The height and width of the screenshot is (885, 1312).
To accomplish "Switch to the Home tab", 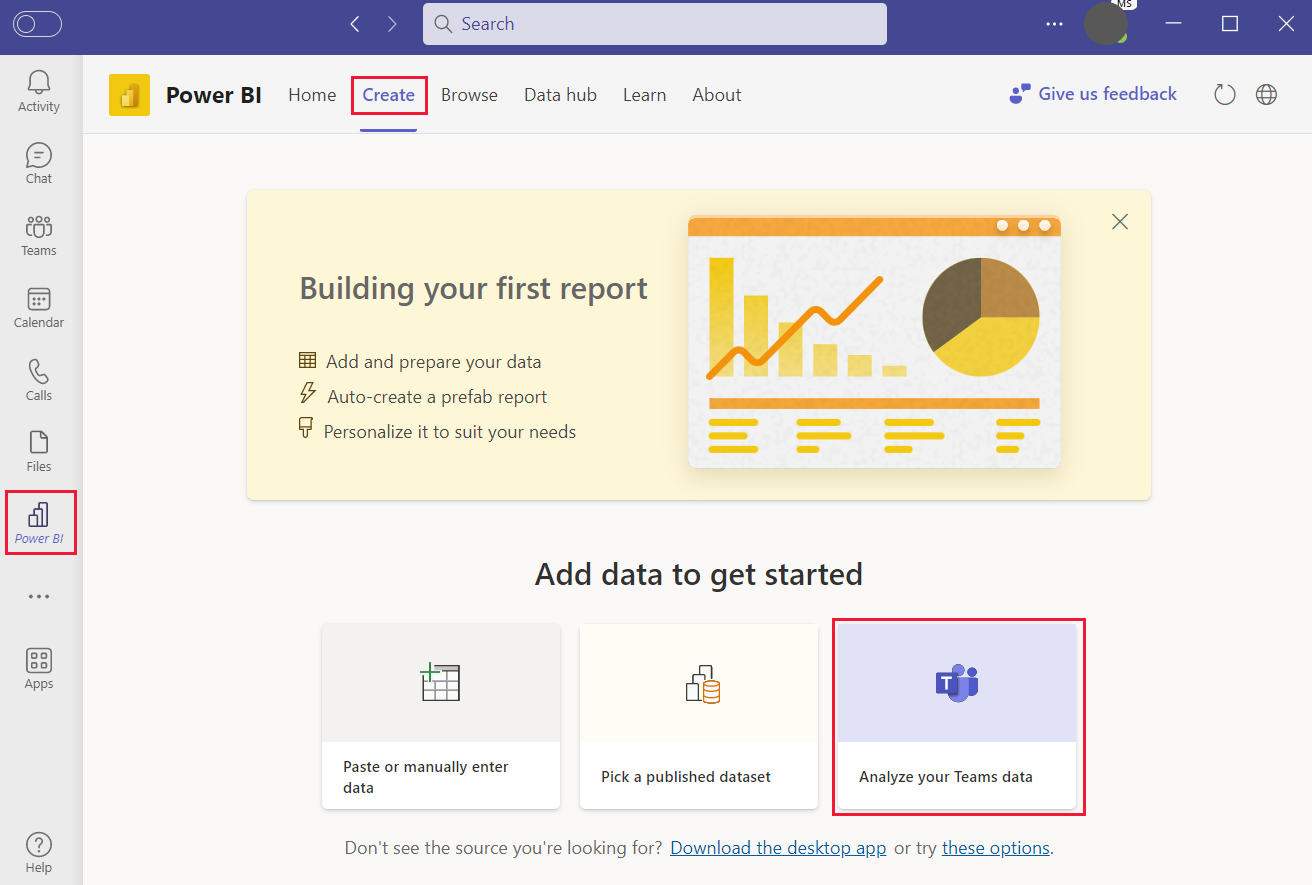I will 312,95.
